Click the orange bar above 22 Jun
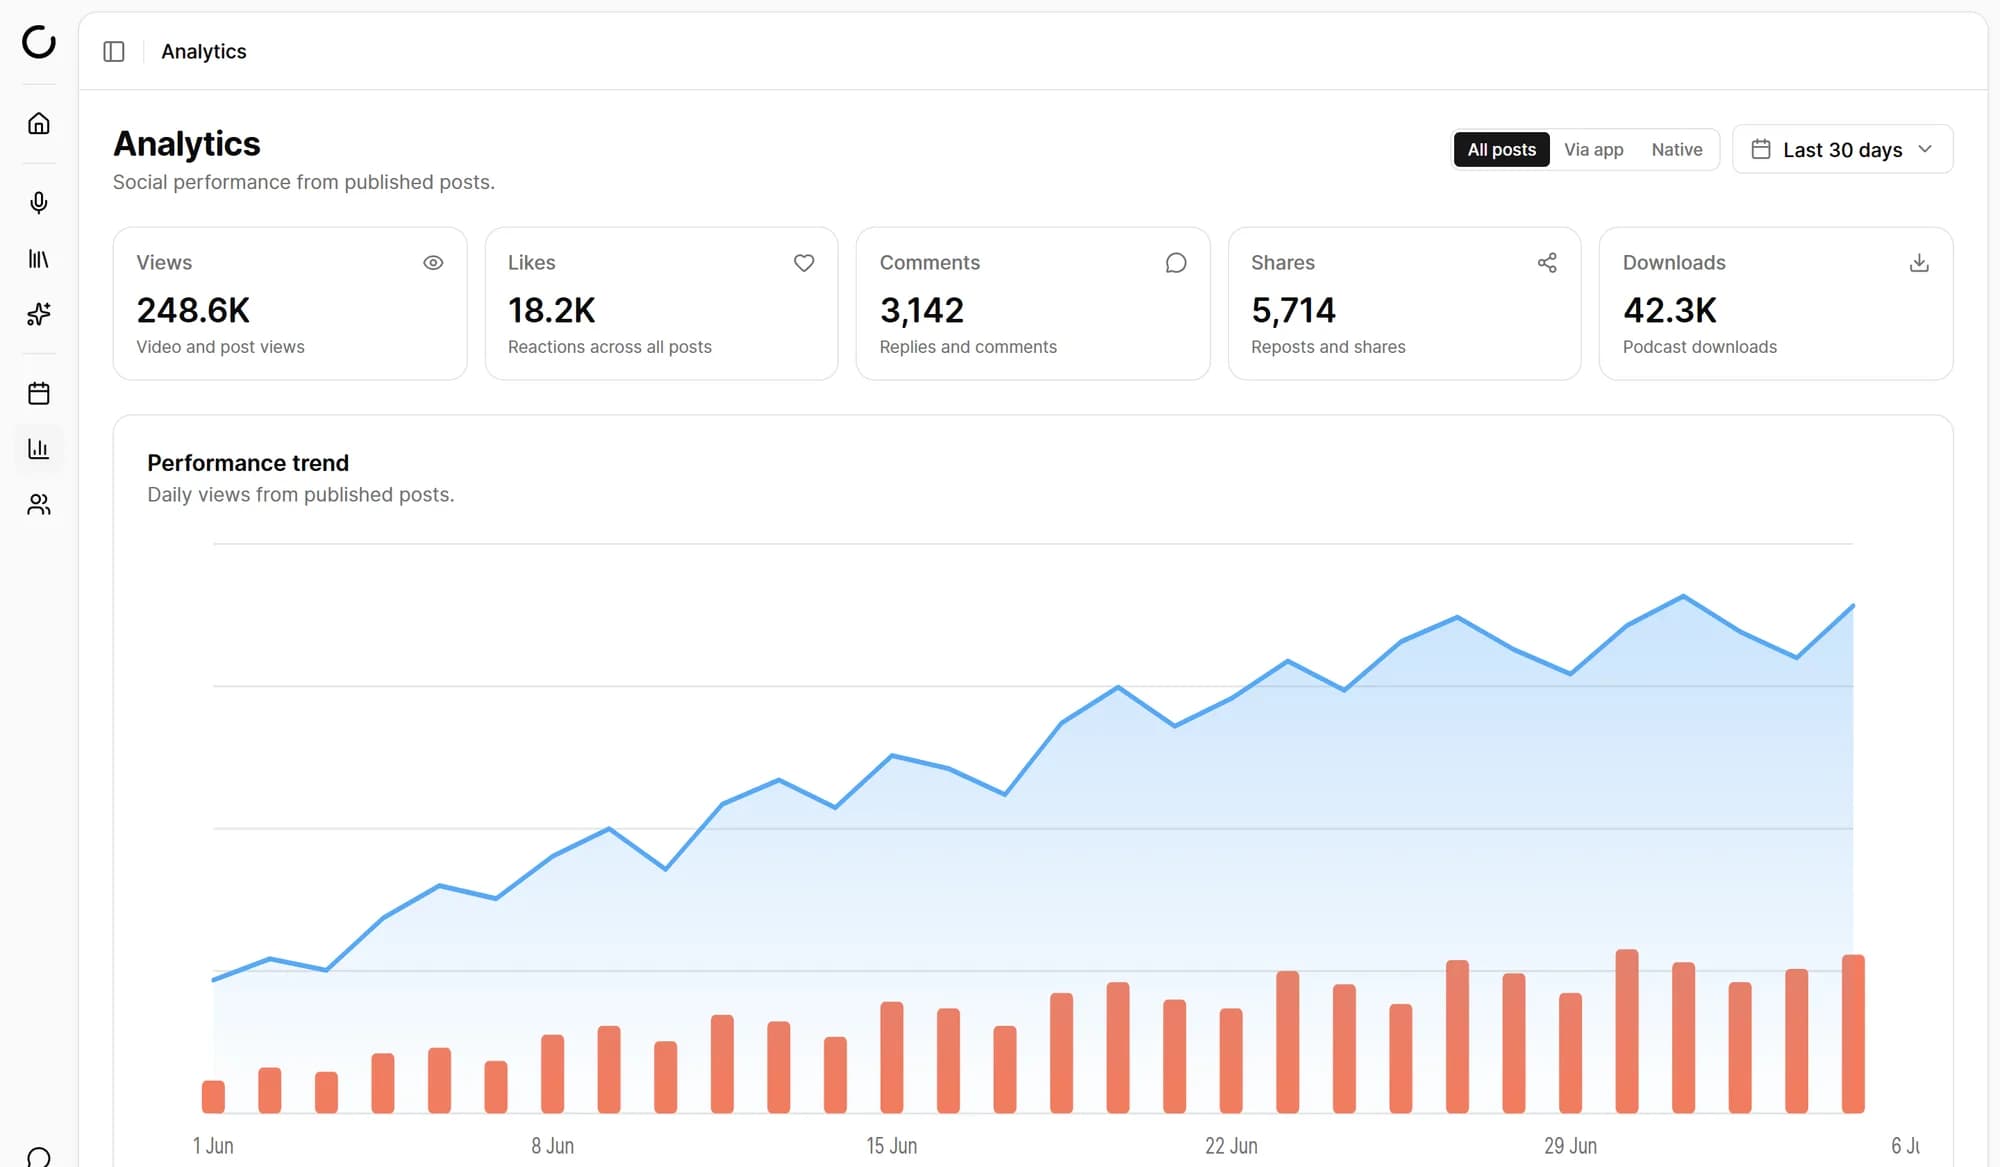 click(x=1231, y=1060)
